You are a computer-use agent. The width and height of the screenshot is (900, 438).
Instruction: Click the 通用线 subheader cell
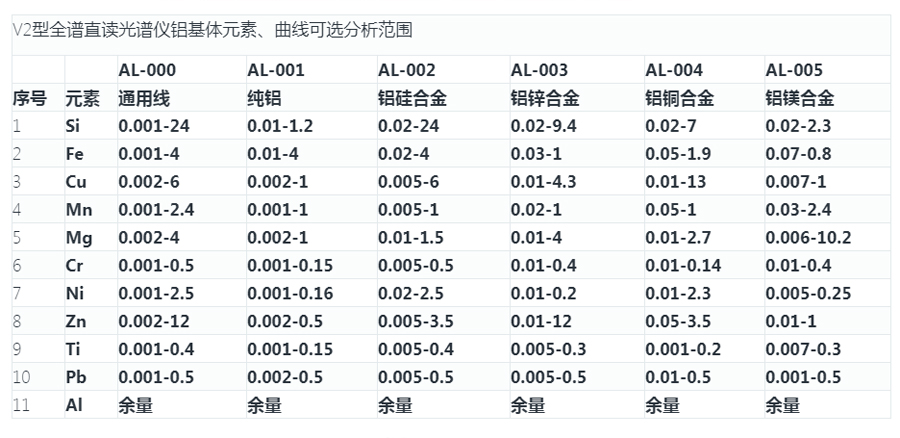click(144, 99)
